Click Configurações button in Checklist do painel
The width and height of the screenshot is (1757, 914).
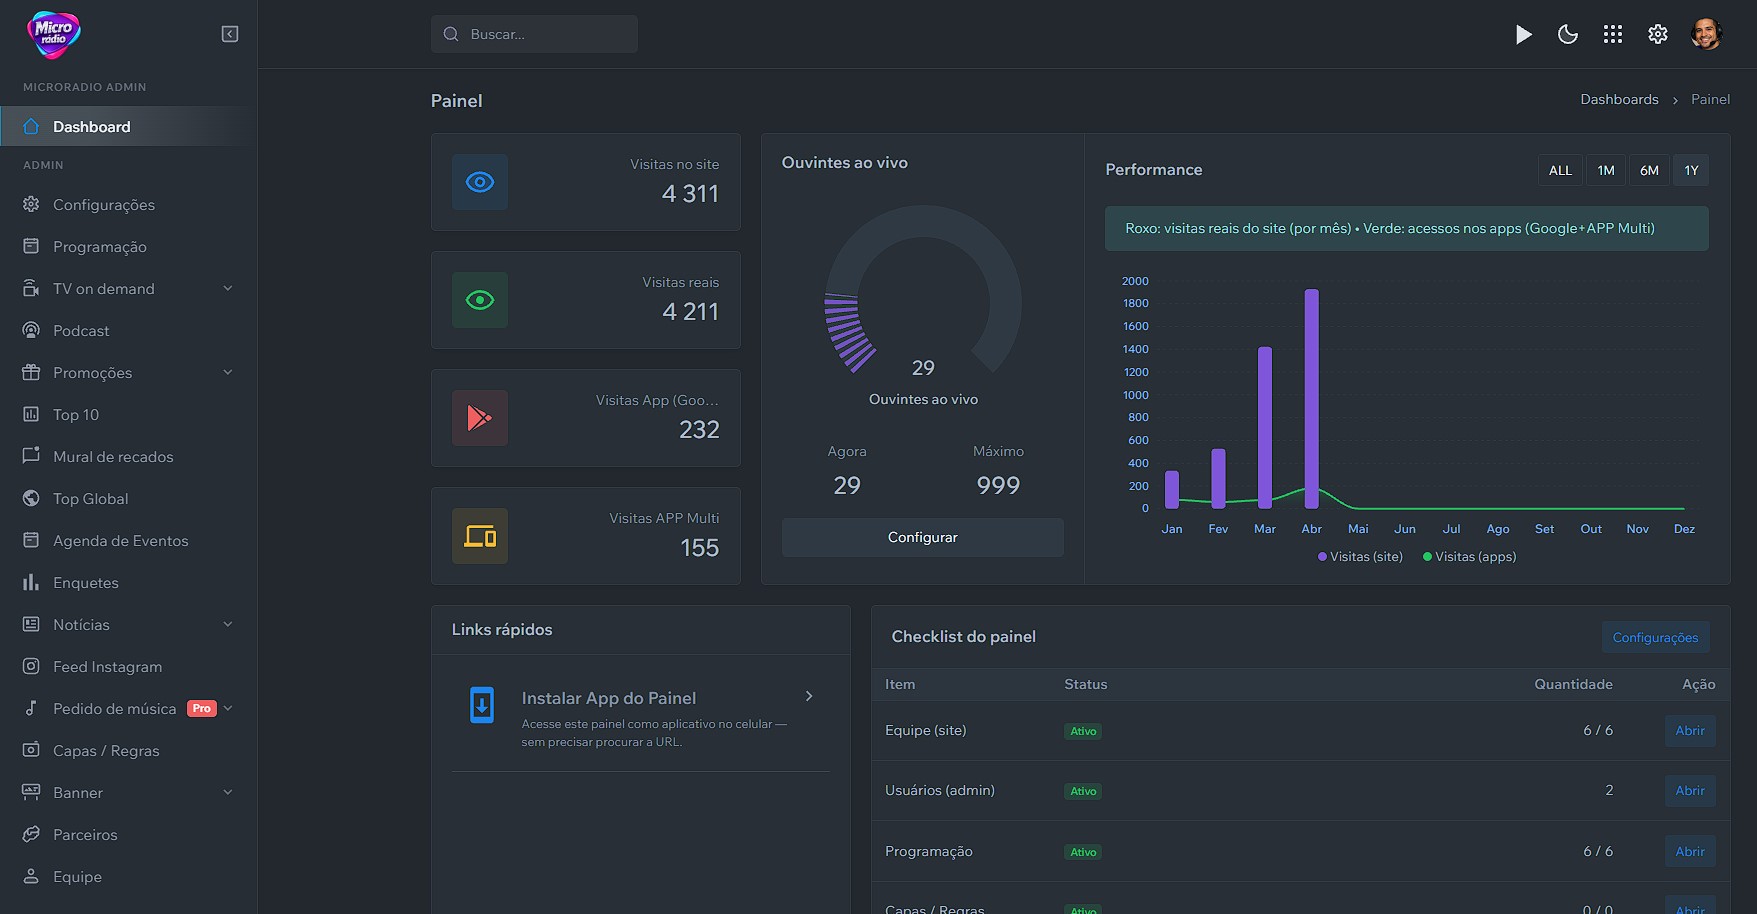1655,637
